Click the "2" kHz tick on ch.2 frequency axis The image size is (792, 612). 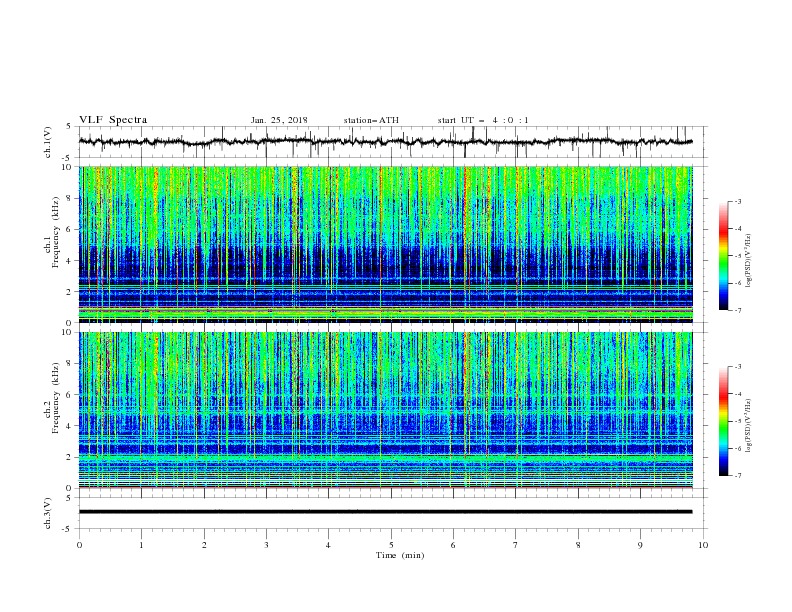tap(69, 457)
